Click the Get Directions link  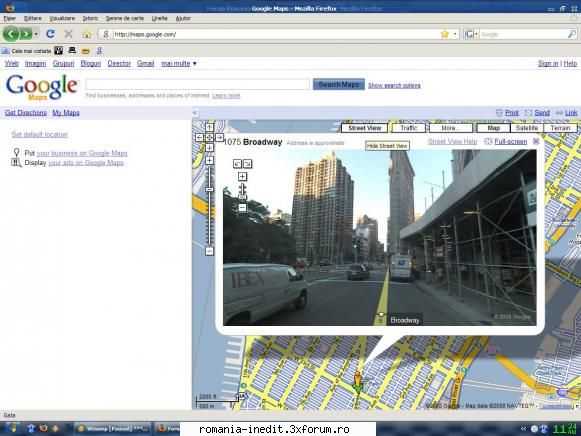[26, 113]
